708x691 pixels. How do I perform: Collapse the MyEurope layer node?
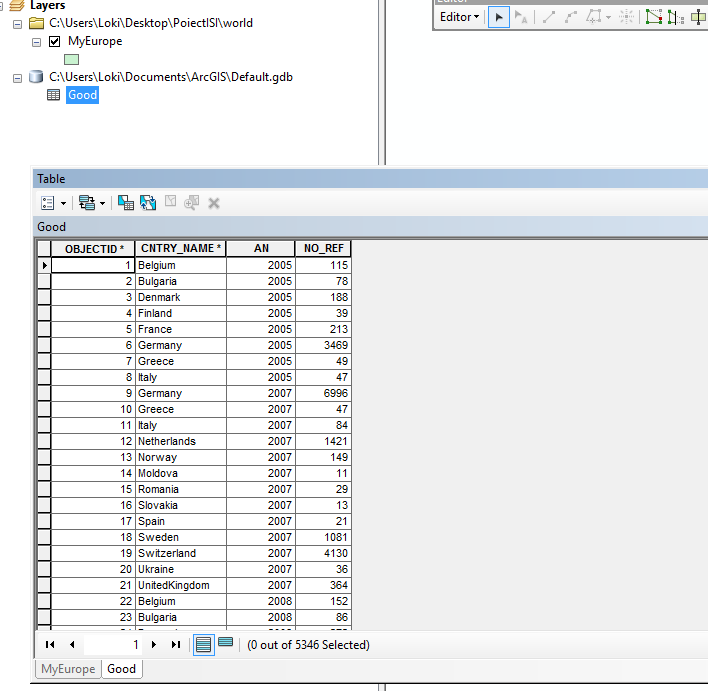coord(37,42)
